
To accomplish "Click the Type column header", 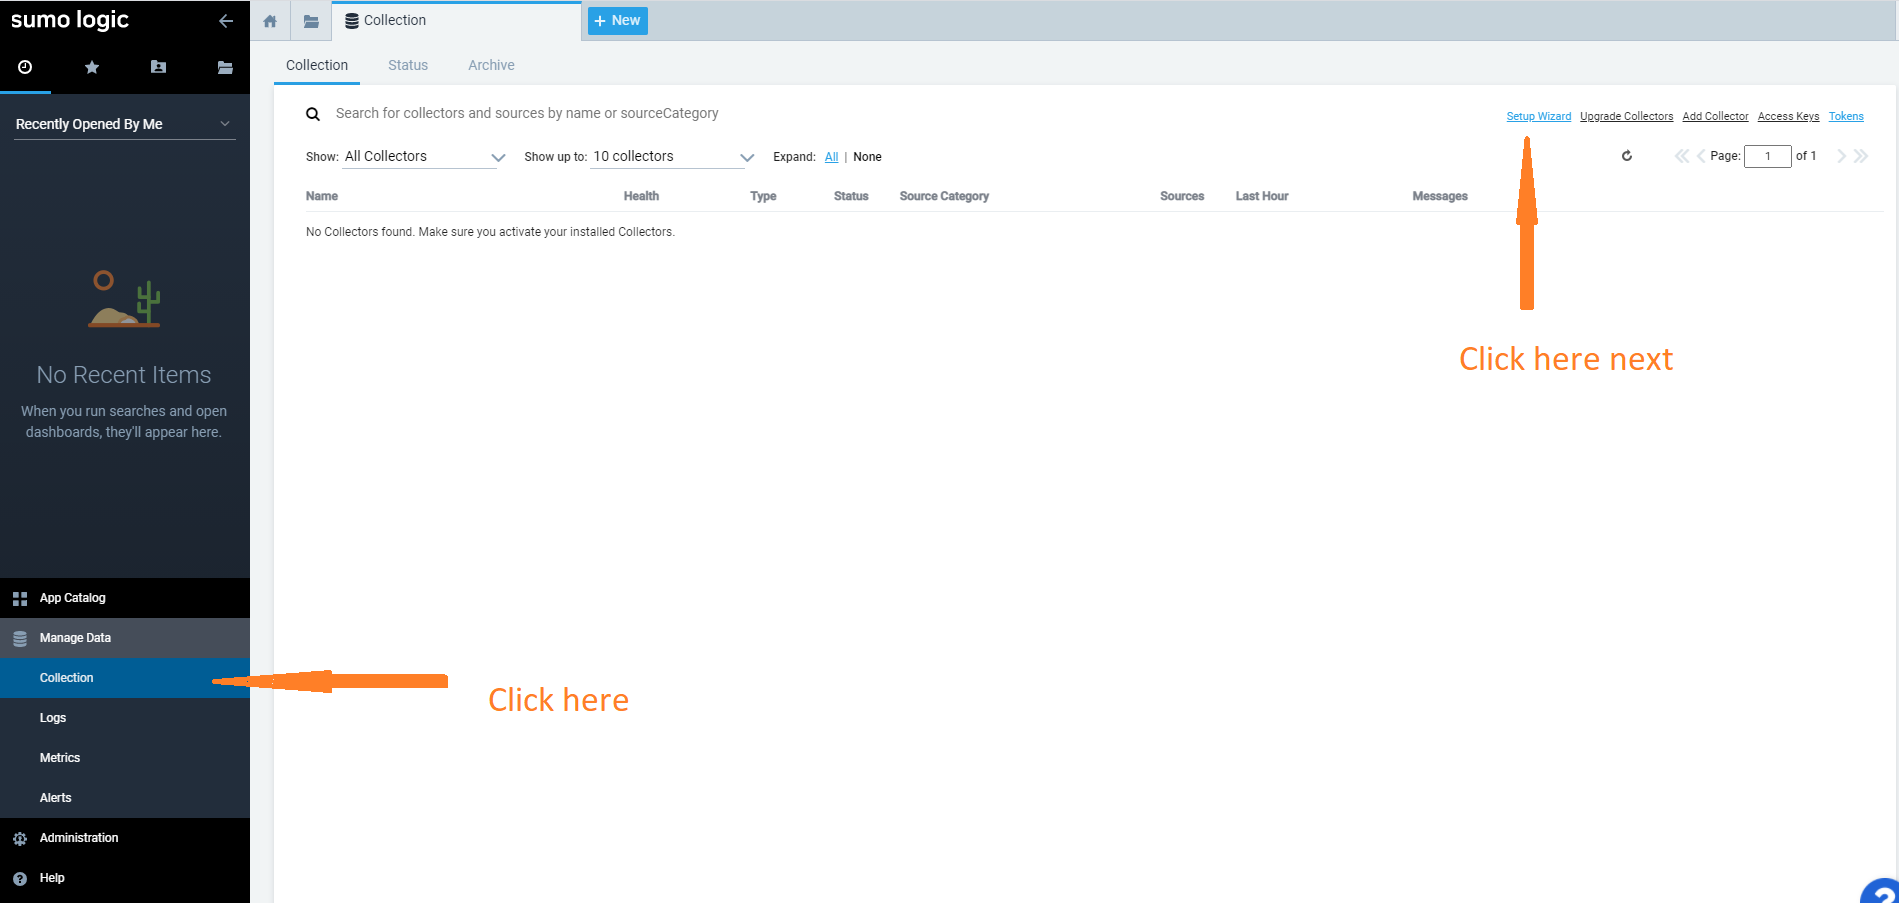I will (x=763, y=196).
